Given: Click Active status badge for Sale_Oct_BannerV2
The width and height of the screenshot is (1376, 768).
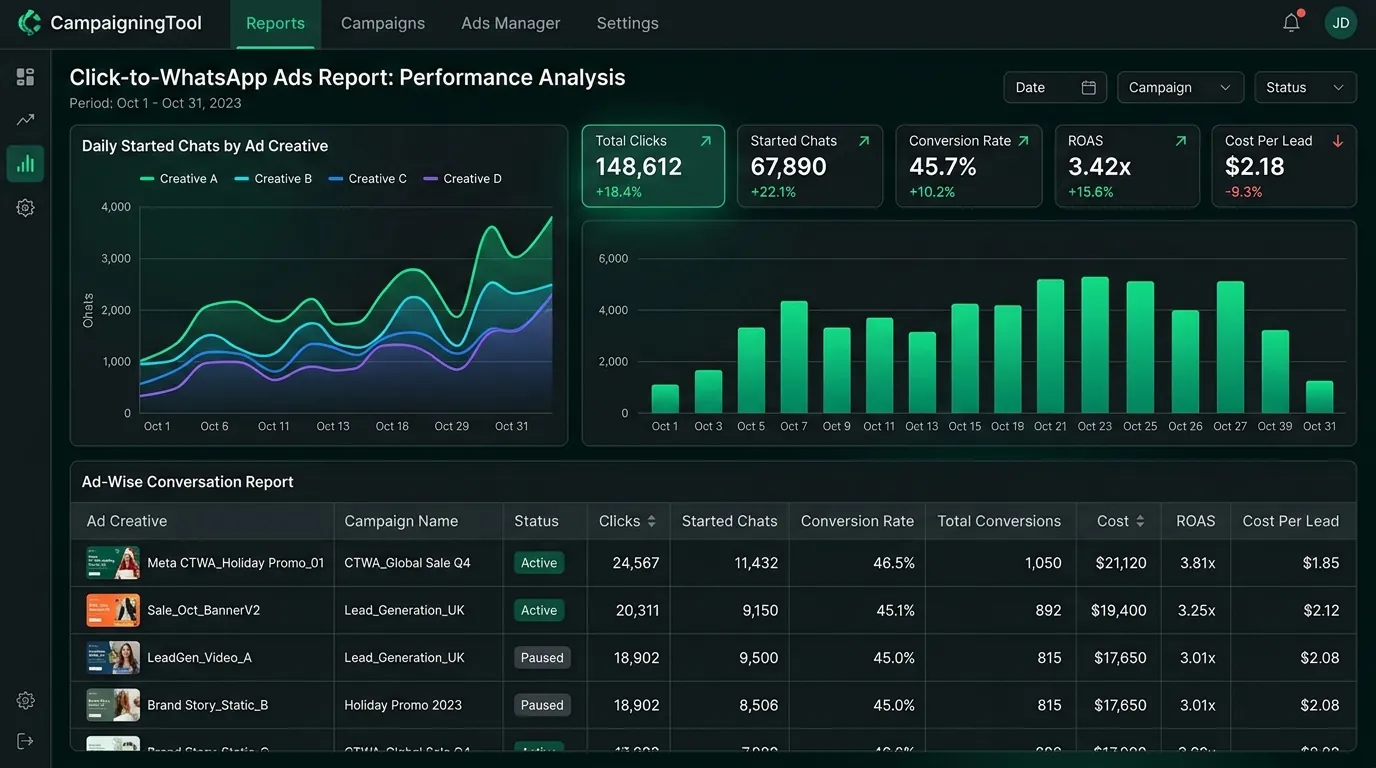Looking at the screenshot, I should [x=539, y=610].
